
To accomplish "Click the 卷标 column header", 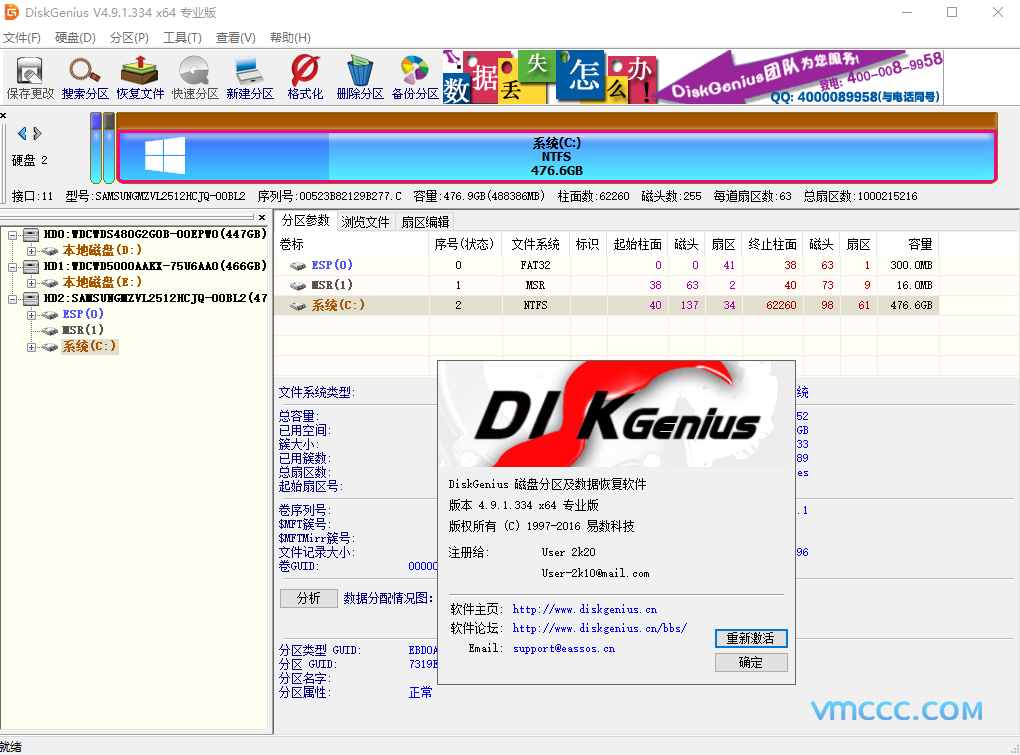I will (352, 244).
